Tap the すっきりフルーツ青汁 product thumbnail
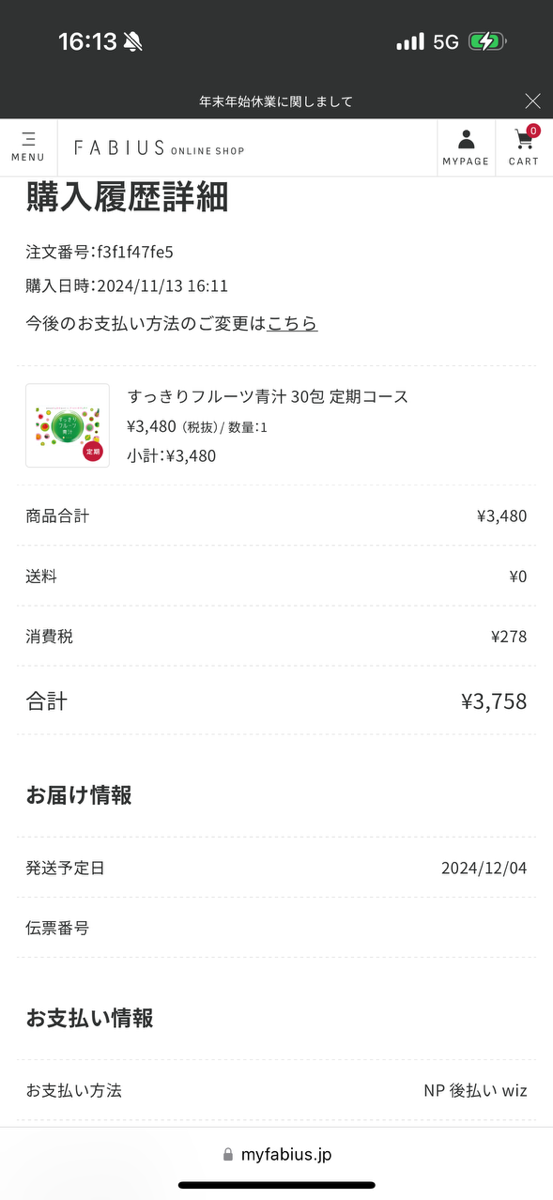 pos(67,425)
